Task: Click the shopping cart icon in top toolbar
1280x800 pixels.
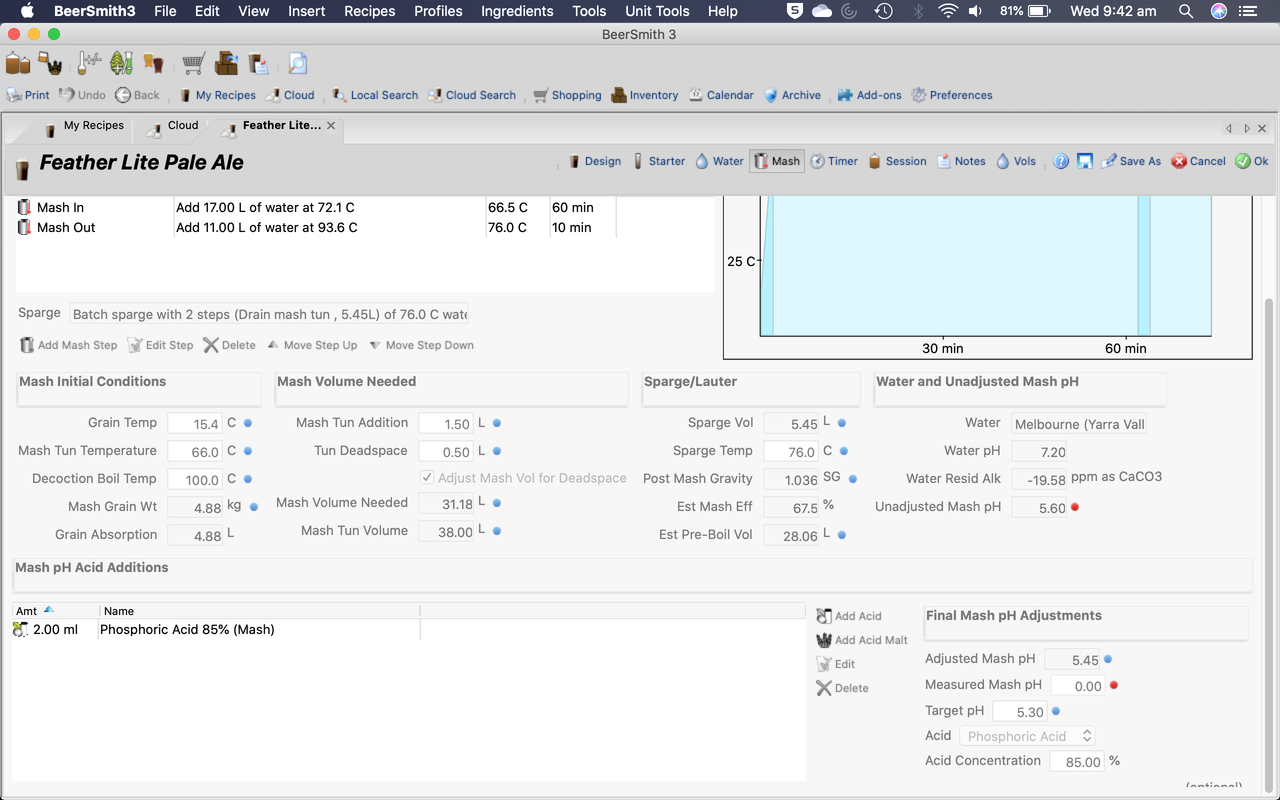Action: pyautogui.click(x=194, y=63)
